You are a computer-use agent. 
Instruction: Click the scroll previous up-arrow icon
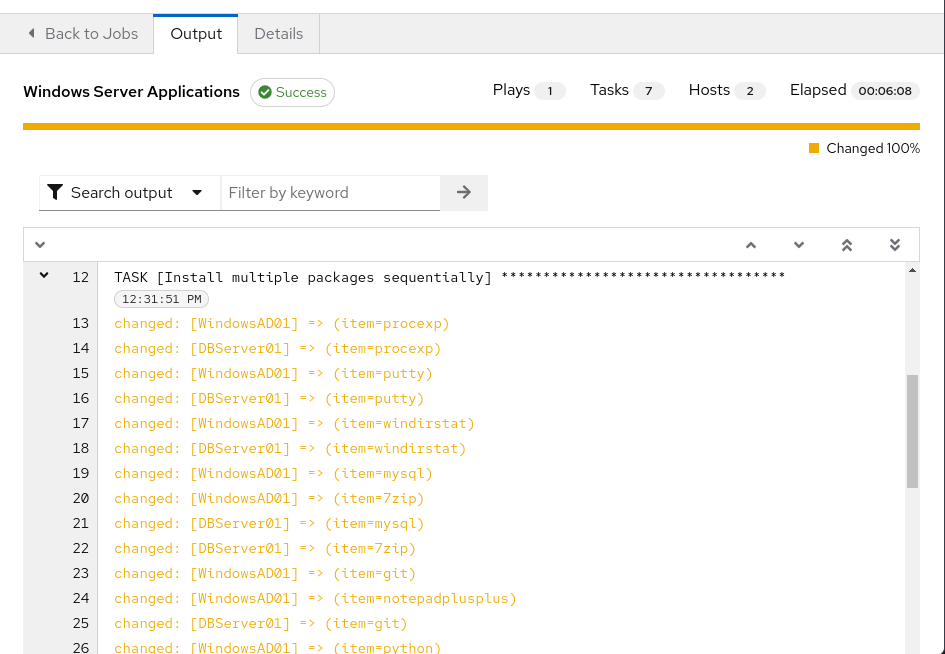751,245
